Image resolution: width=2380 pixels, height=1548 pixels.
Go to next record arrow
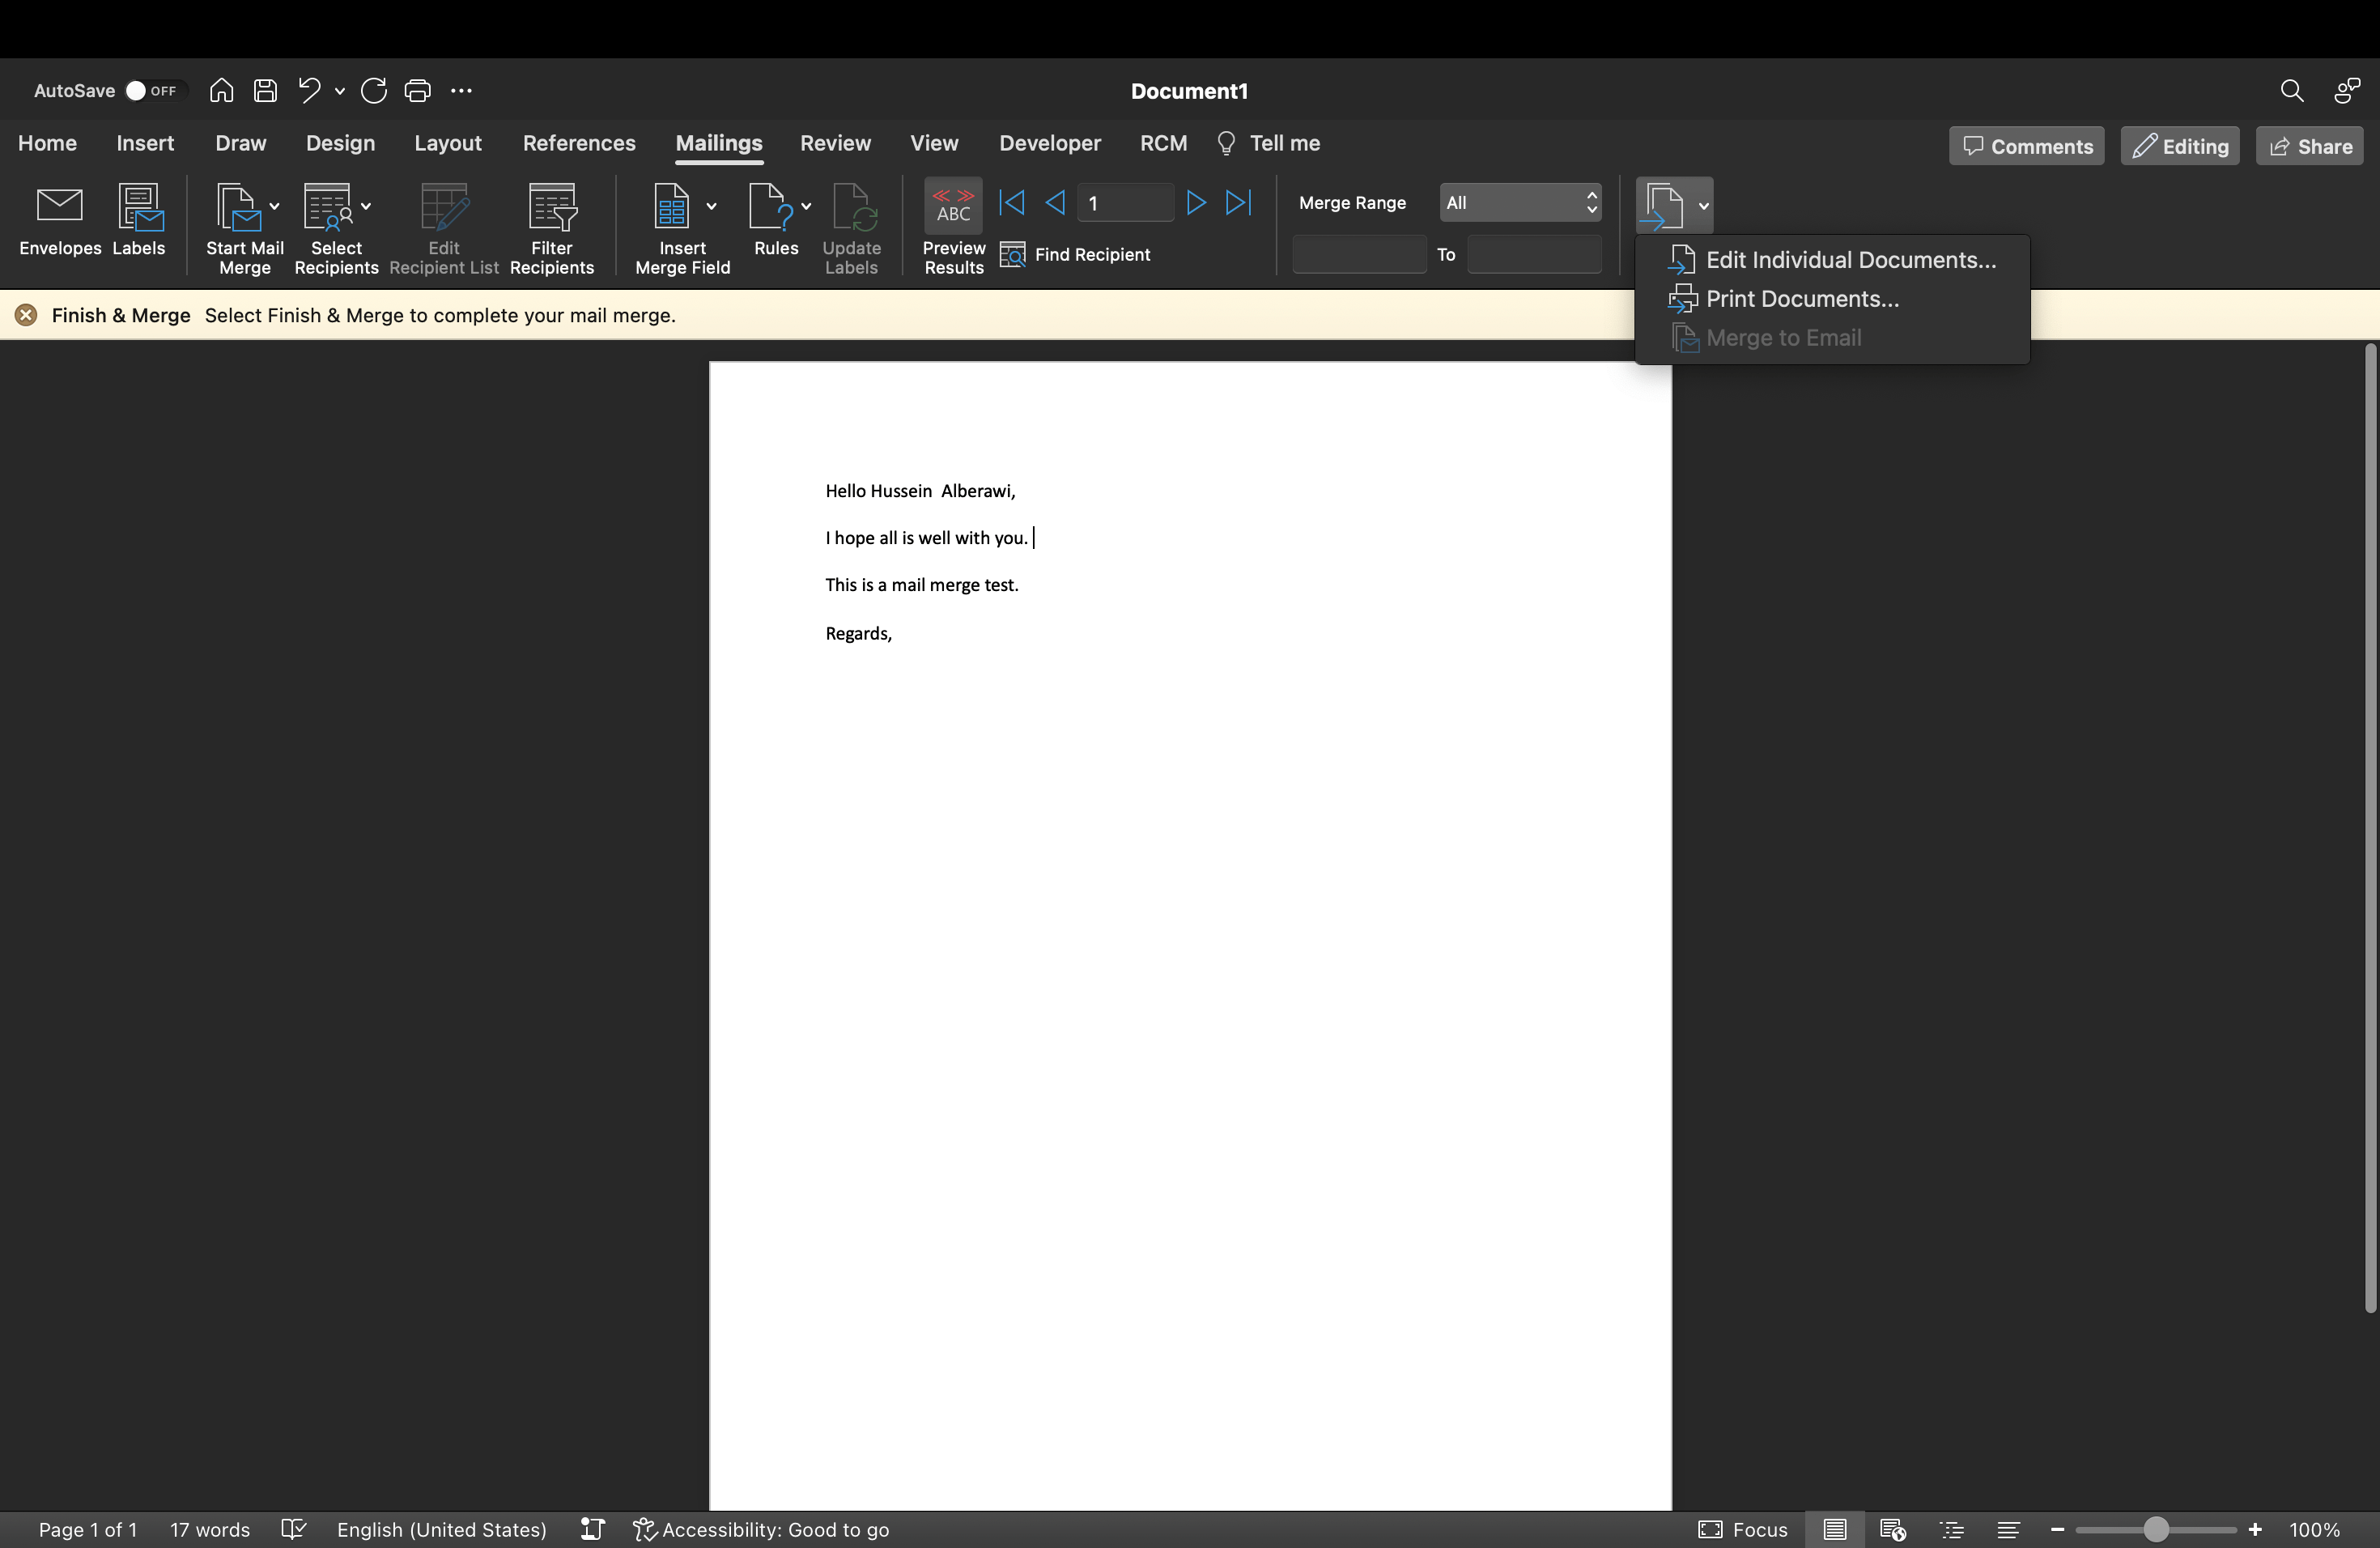[x=1195, y=203]
